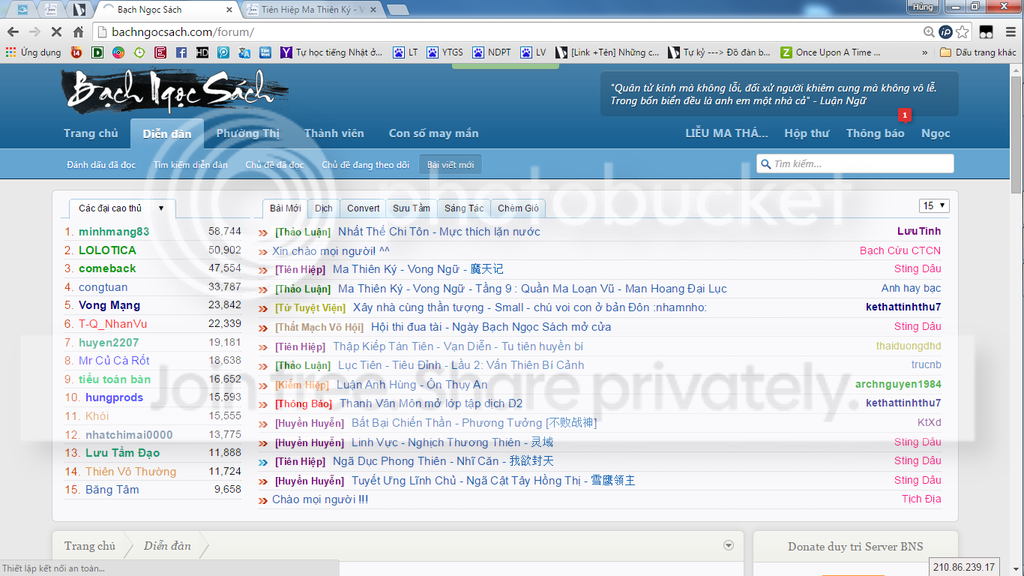The height and width of the screenshot is (576, 1024).
Task: Collapse the Diễn đàn breadcrumb panel arrow
Action: point(728,545)
